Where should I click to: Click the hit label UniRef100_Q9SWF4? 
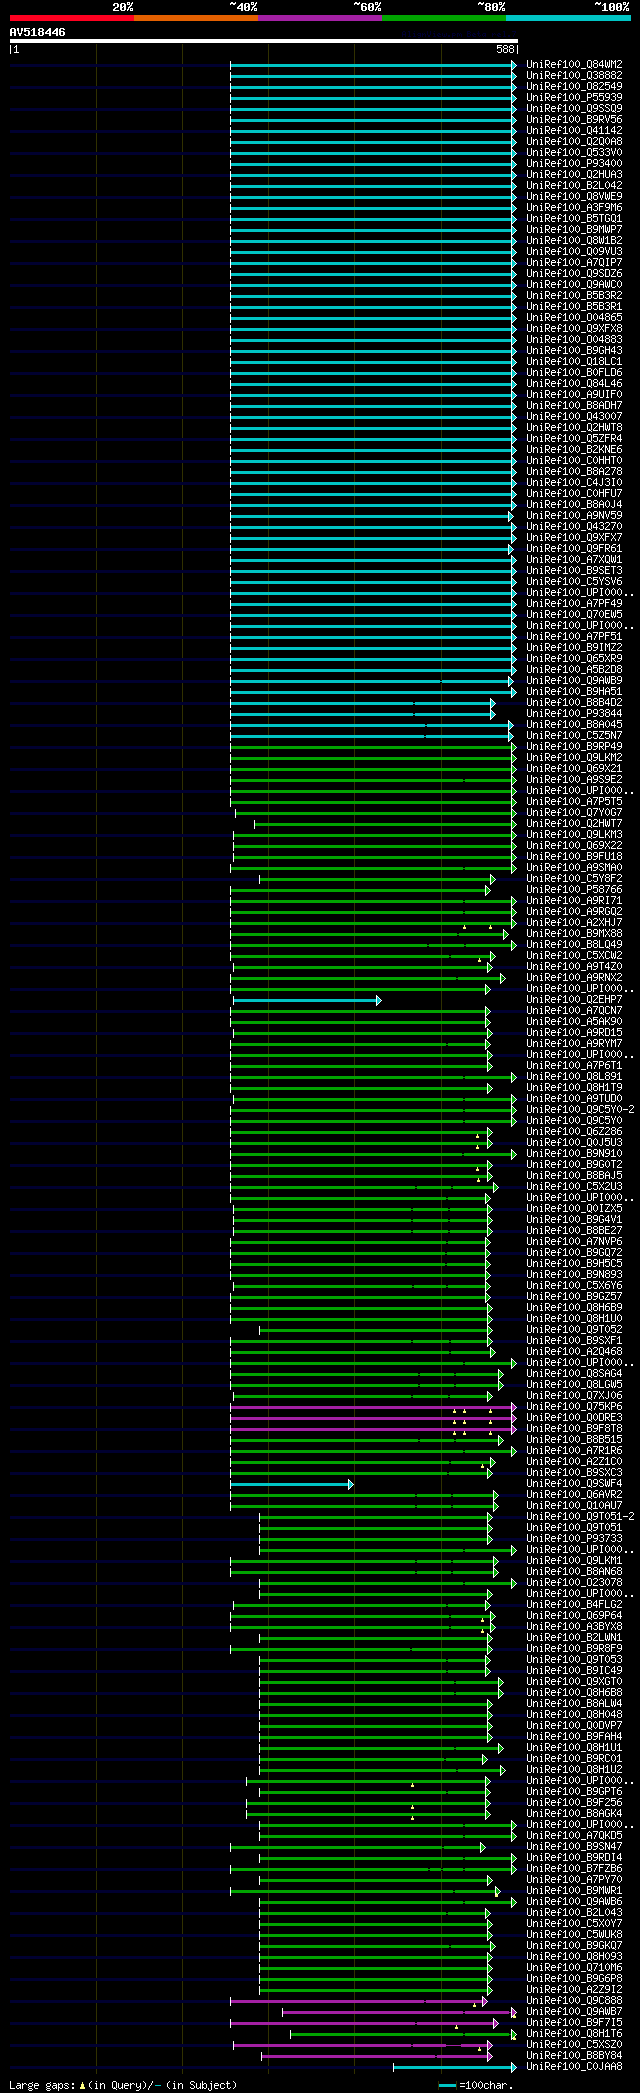(x=574, y=1484)
